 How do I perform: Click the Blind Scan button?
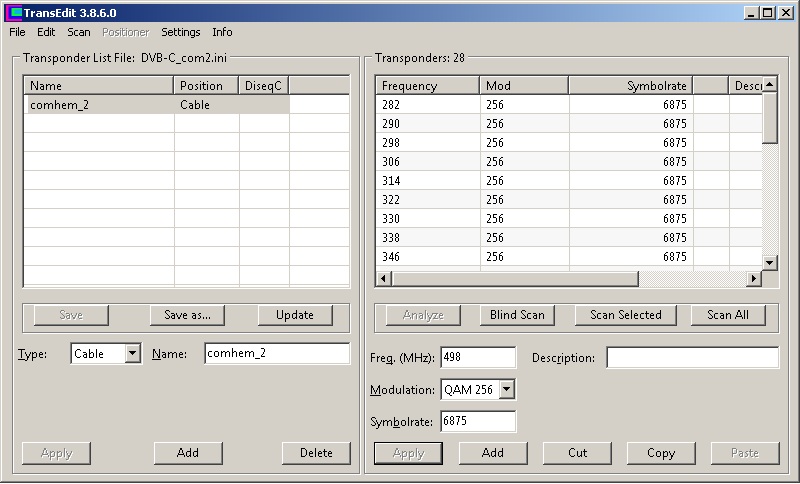click(x=517, y=315)
